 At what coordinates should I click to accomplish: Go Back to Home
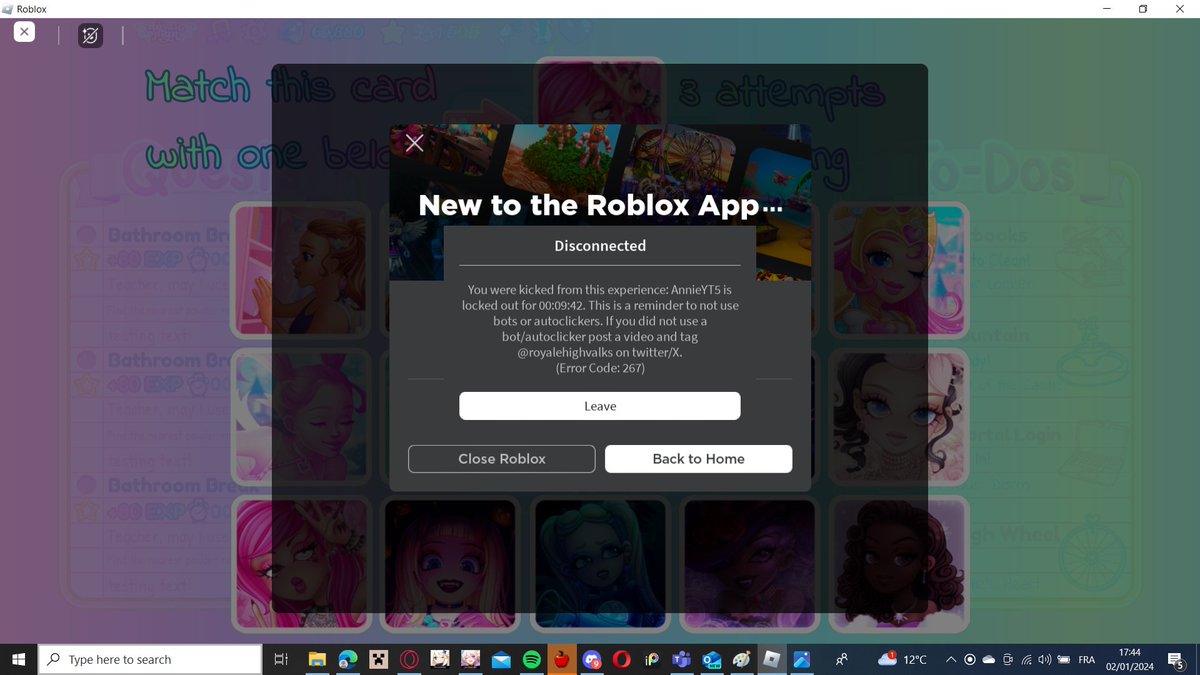pyautogui.click(x=699, y=459)
